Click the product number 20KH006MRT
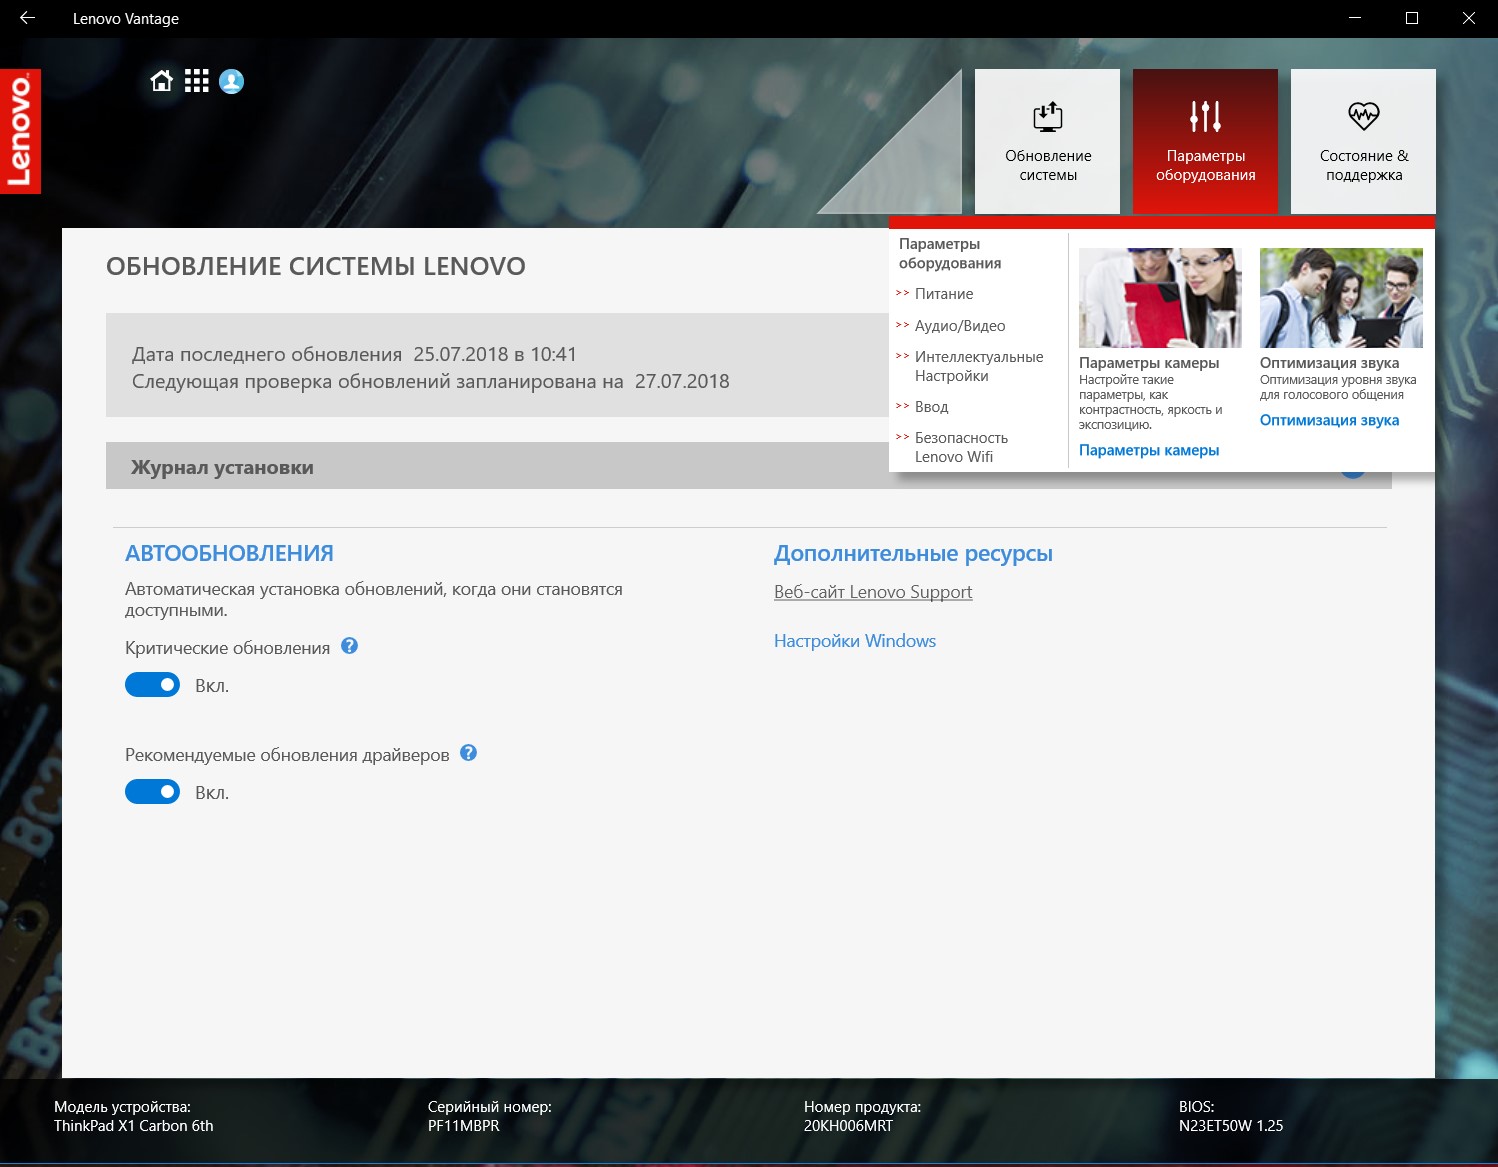Viewport: 1498px width, 1167px height. tap(848, 1126)
